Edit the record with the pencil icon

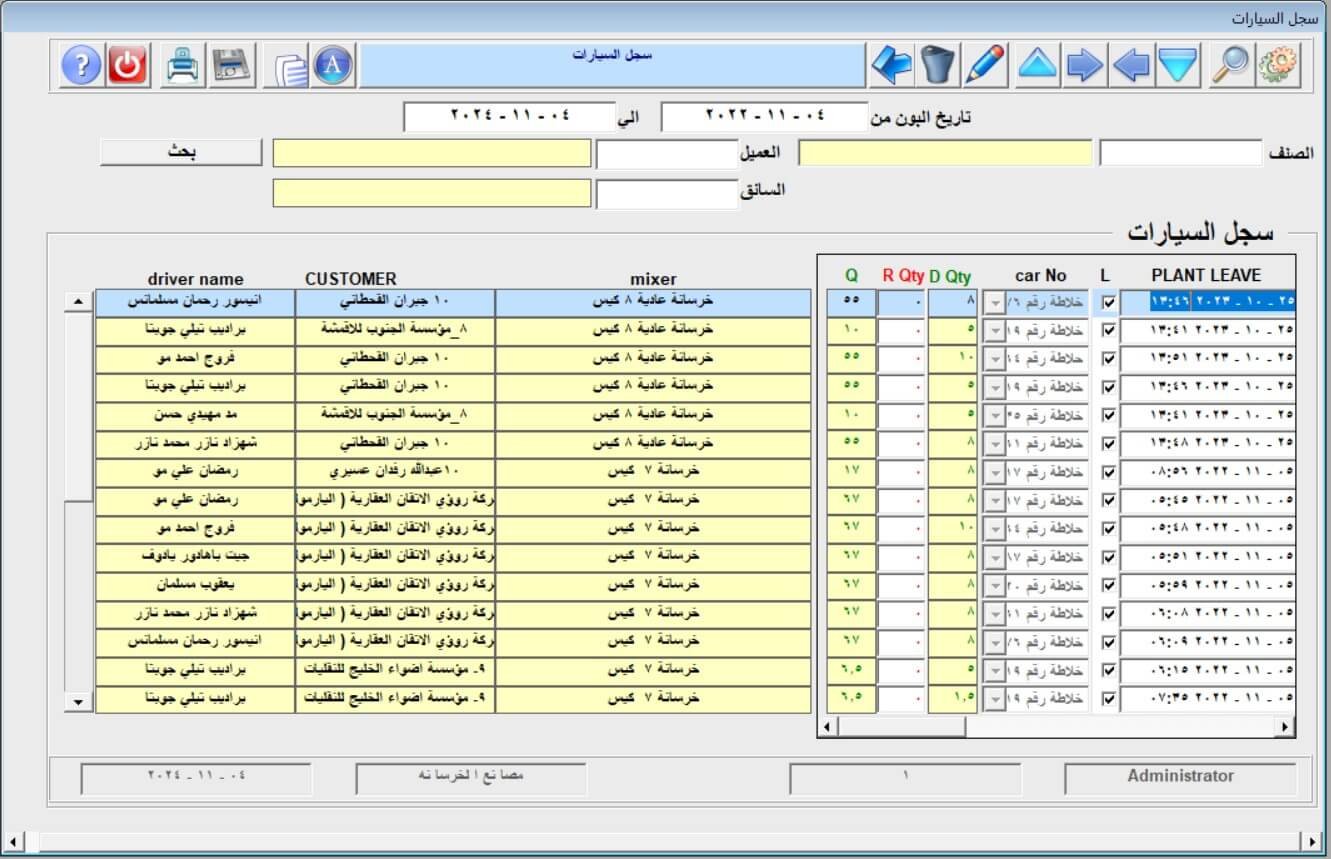point(985,66)
